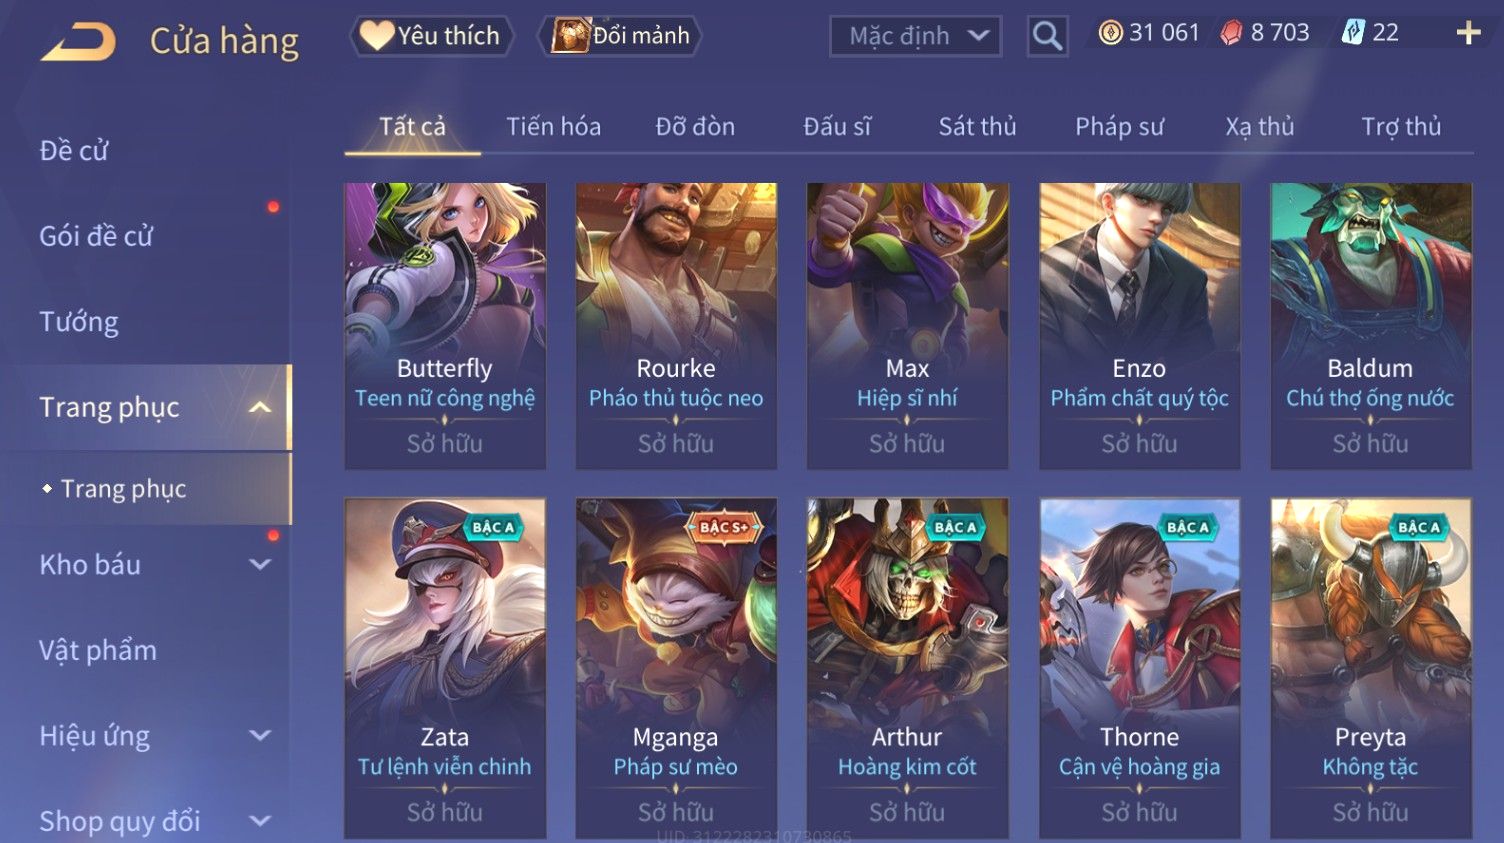This screenshot has height=843, width=1504.
Task: Select the Butterfly Teen nữ công nghệ skin
Action: click(445, 326)
